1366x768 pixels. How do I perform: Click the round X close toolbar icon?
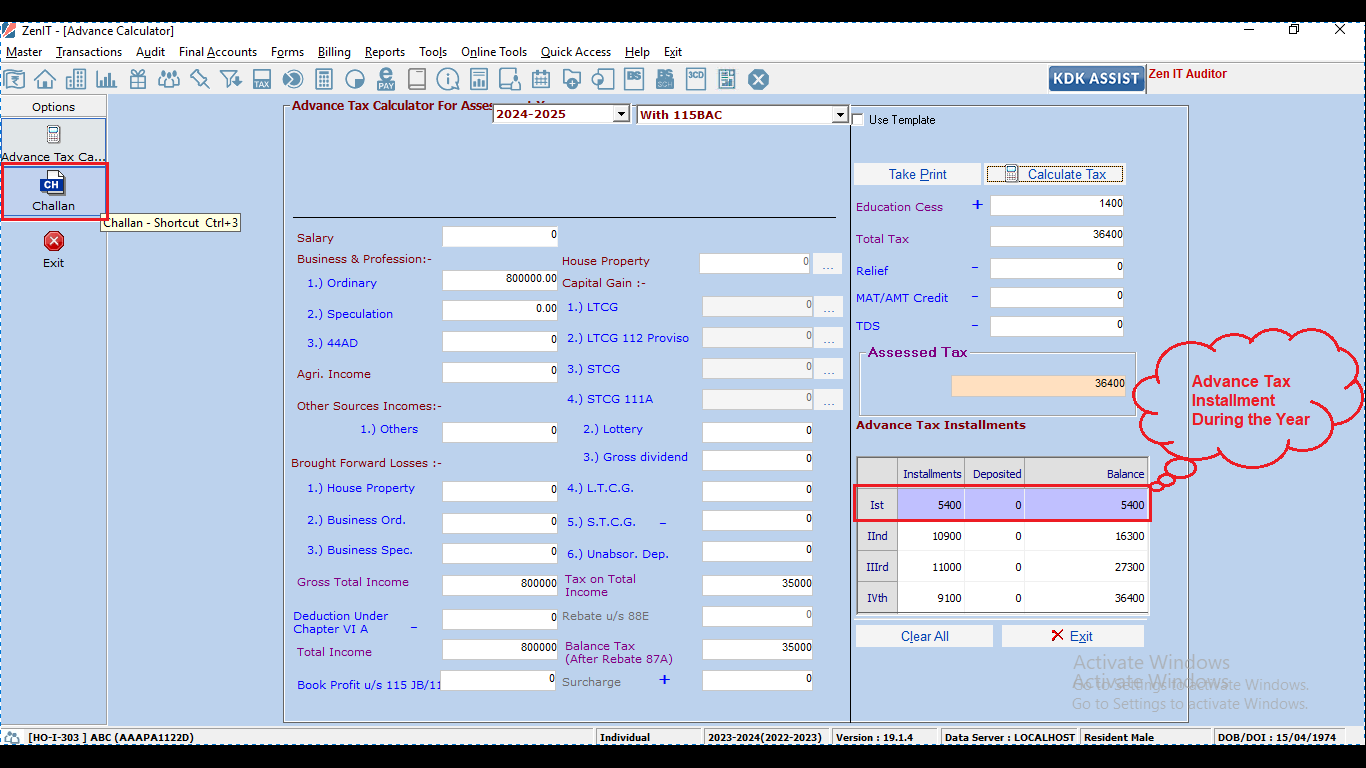point(759,79)
